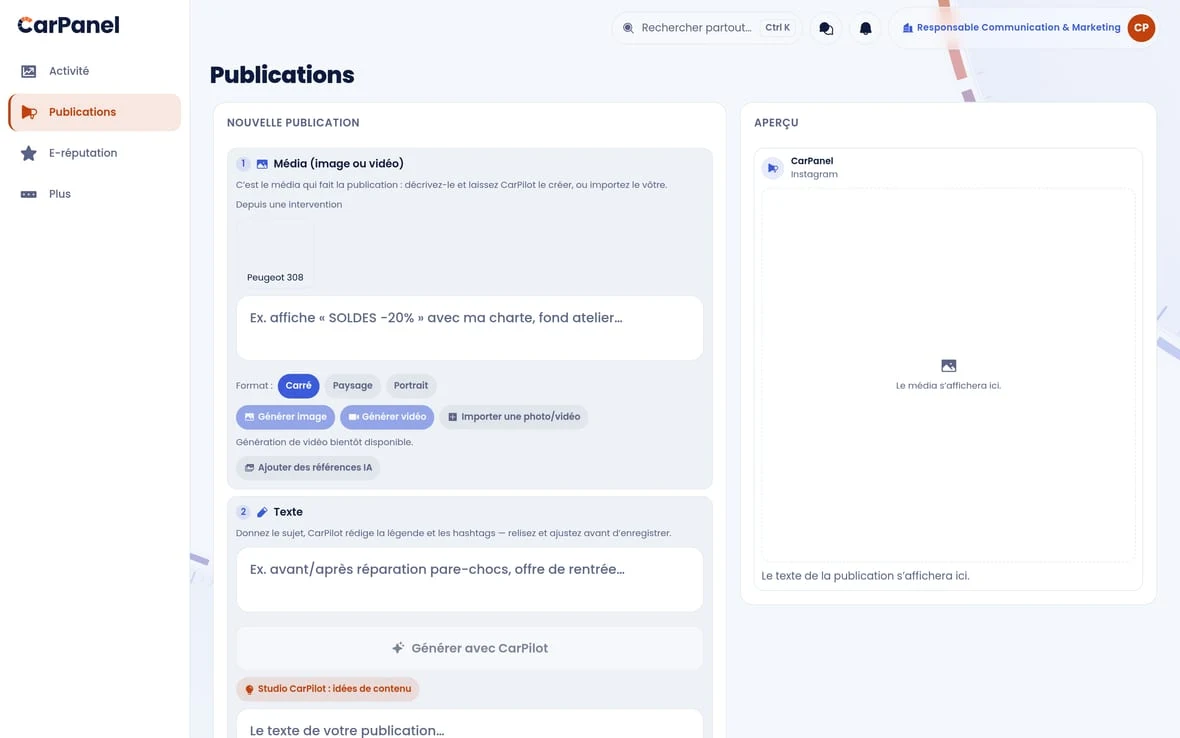Viewport: 1180px width, 738px height.
Task: Click the Générer image button
Action: [x=285, y=417]
